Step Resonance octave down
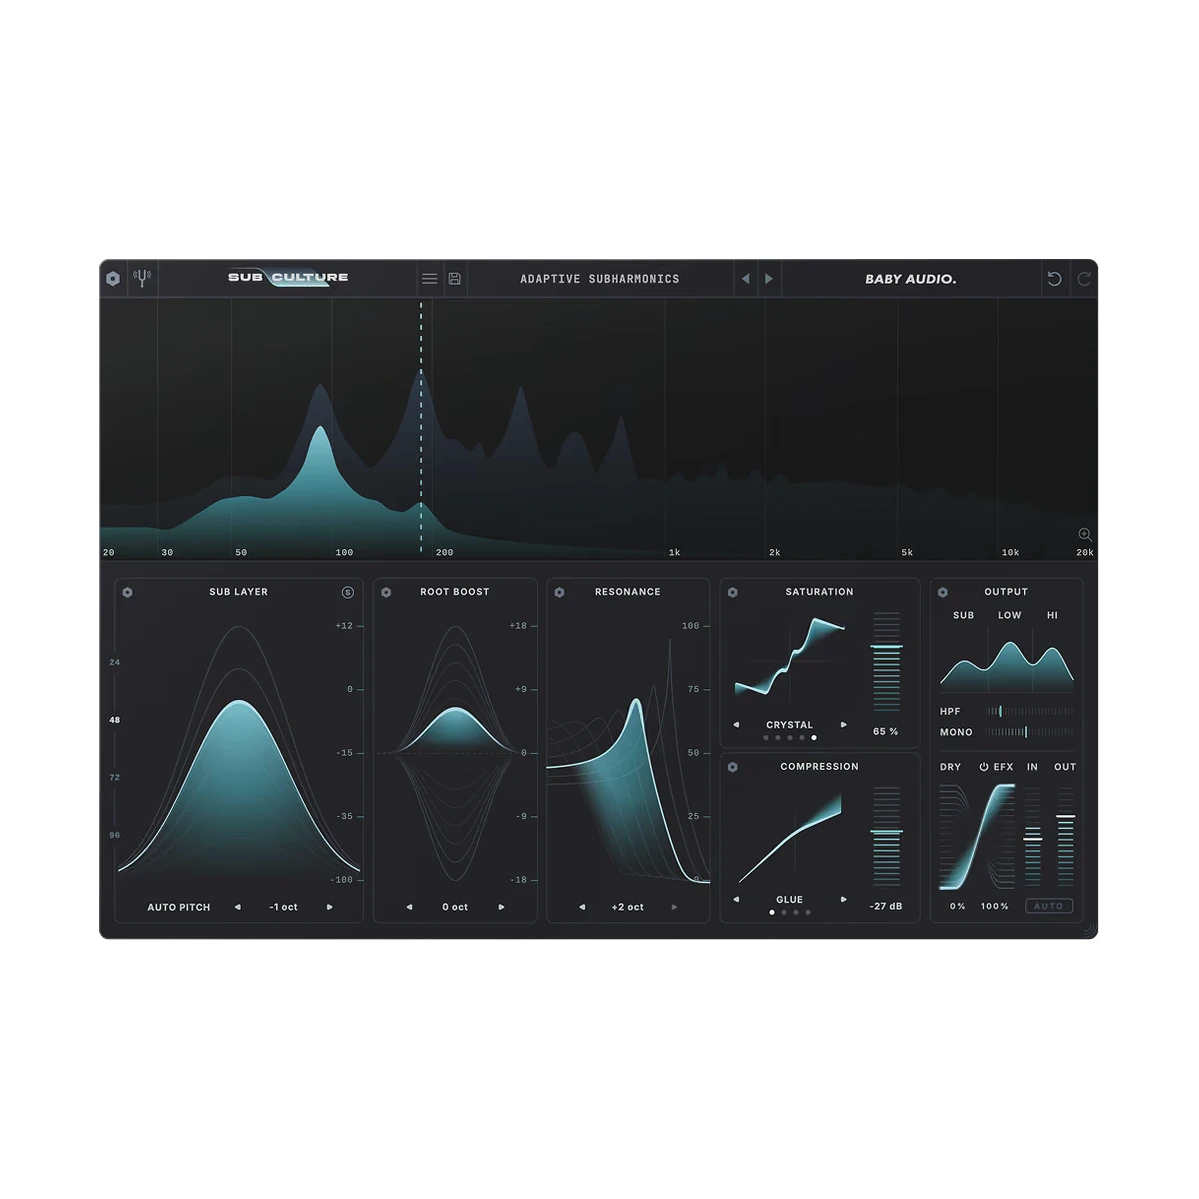The width and height of the screenshot is (1199, 1199). pyautogui.click(x=582, y=907)
